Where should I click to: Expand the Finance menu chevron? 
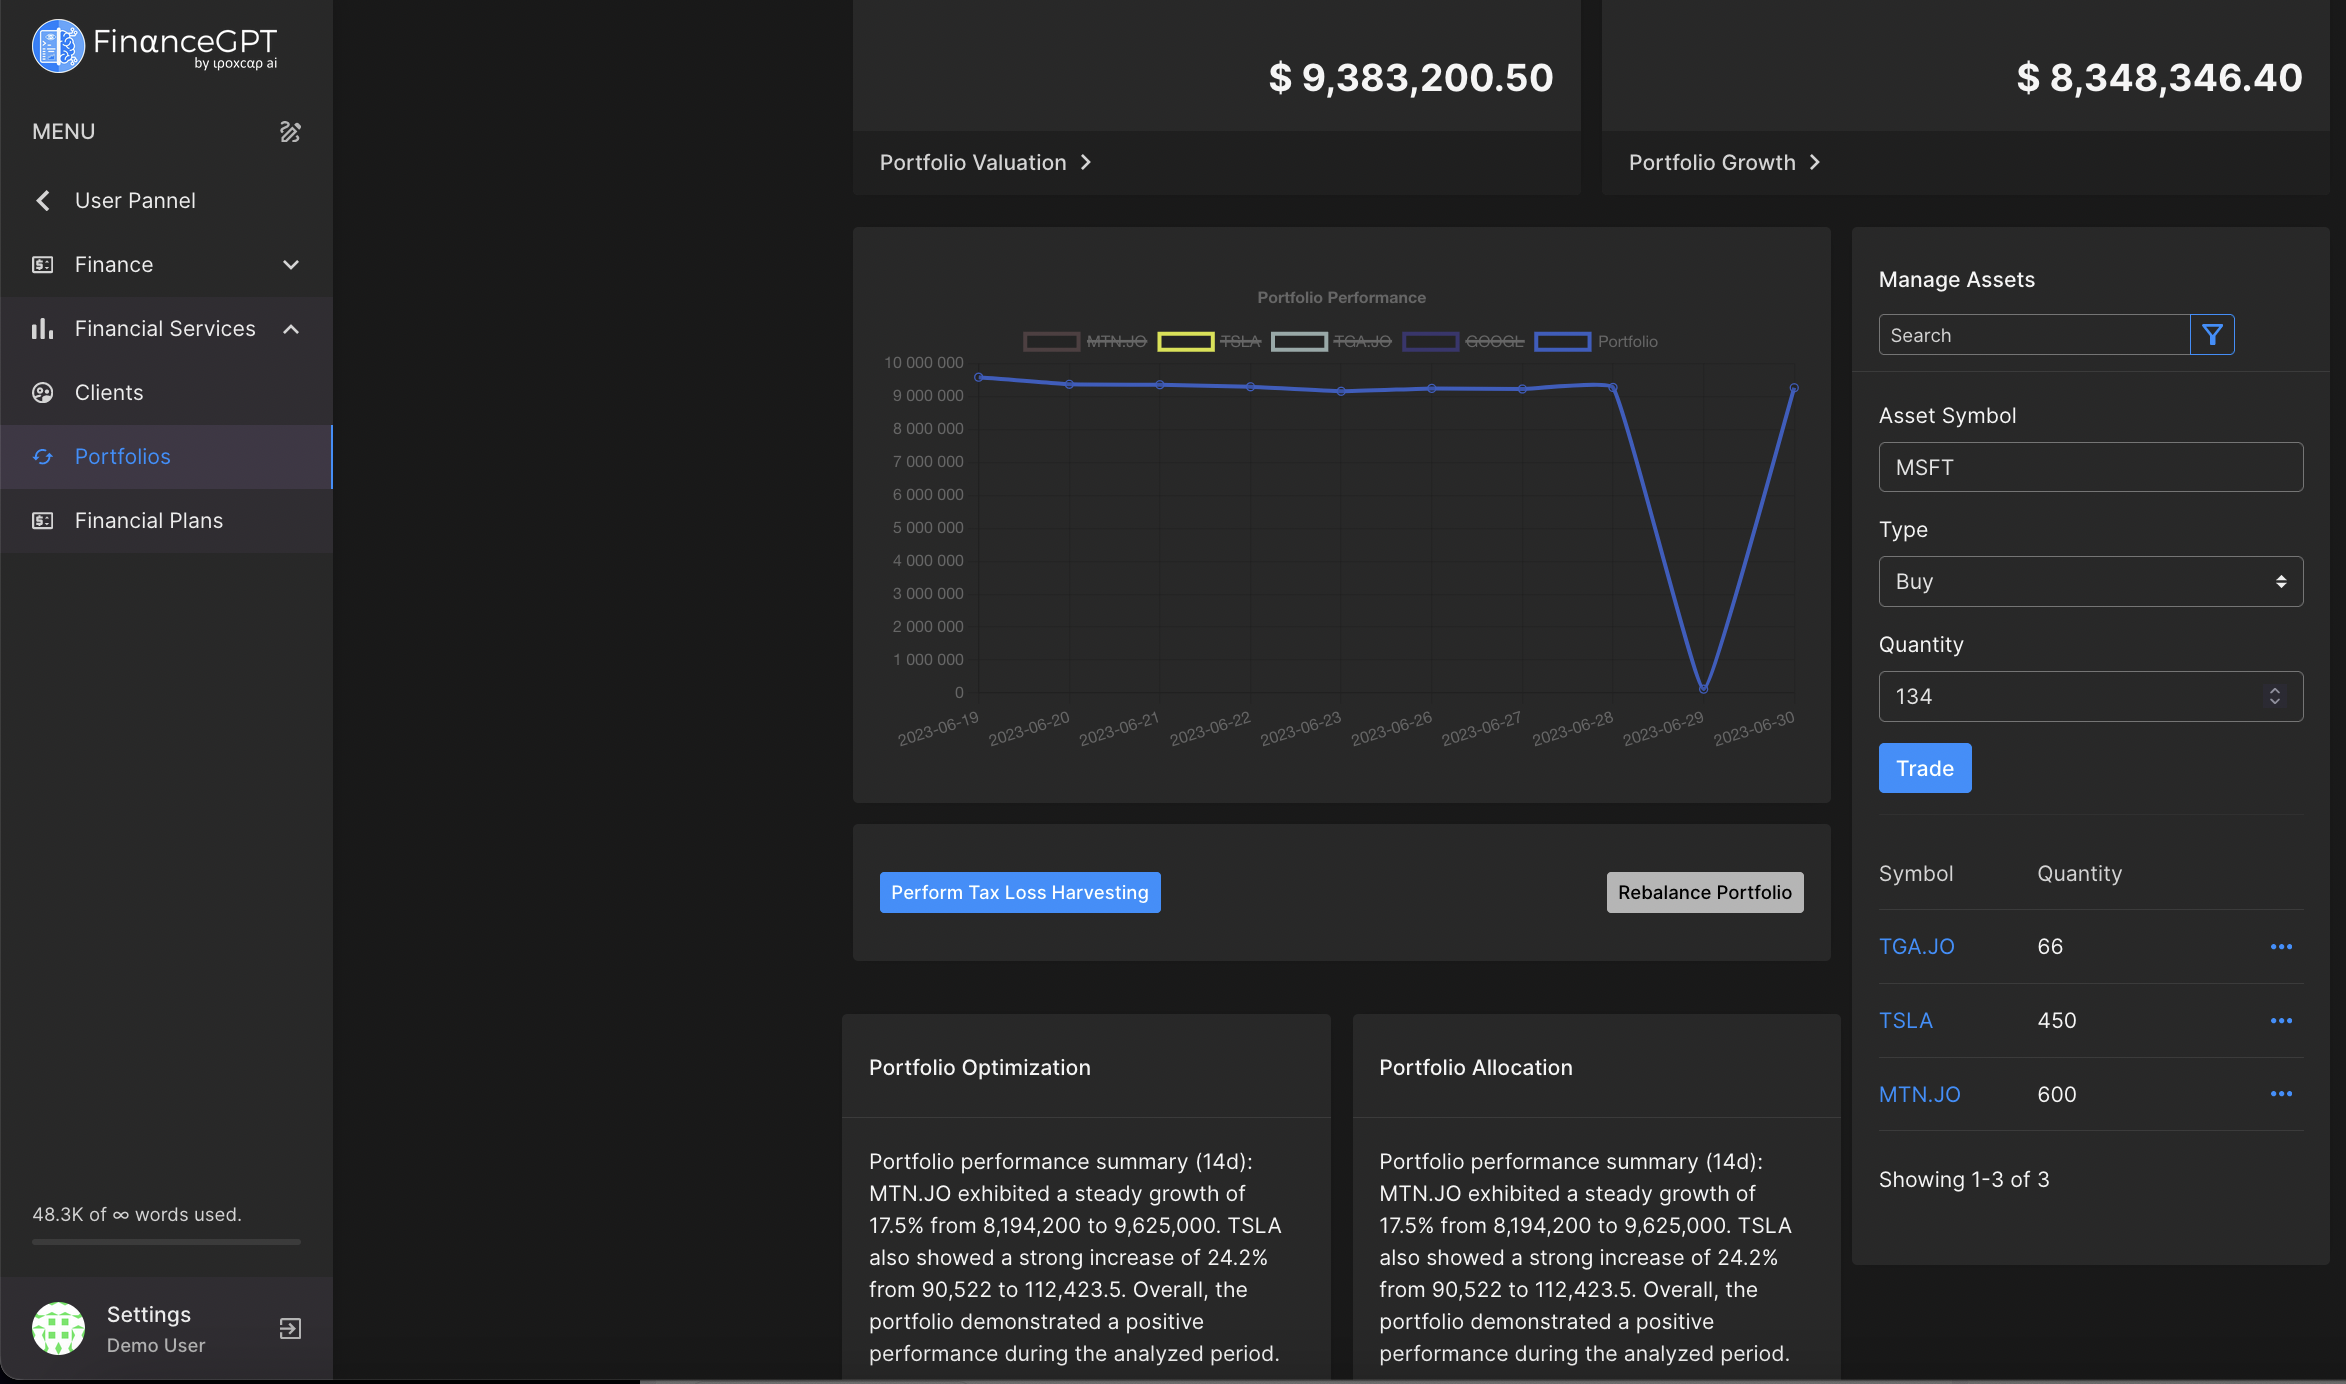291,265
